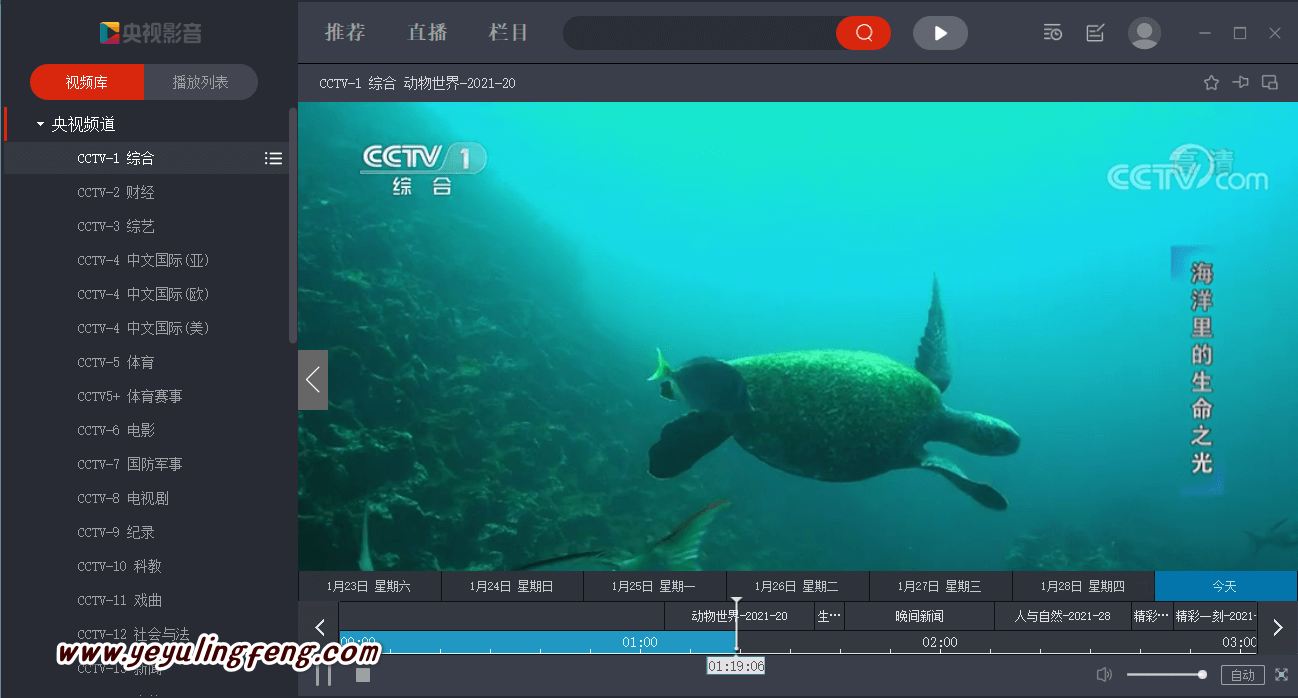This screenshot has width=1298, height=698.
Task: Select the 1月27日 星期三 date tab
Action: tap(940, 586)
